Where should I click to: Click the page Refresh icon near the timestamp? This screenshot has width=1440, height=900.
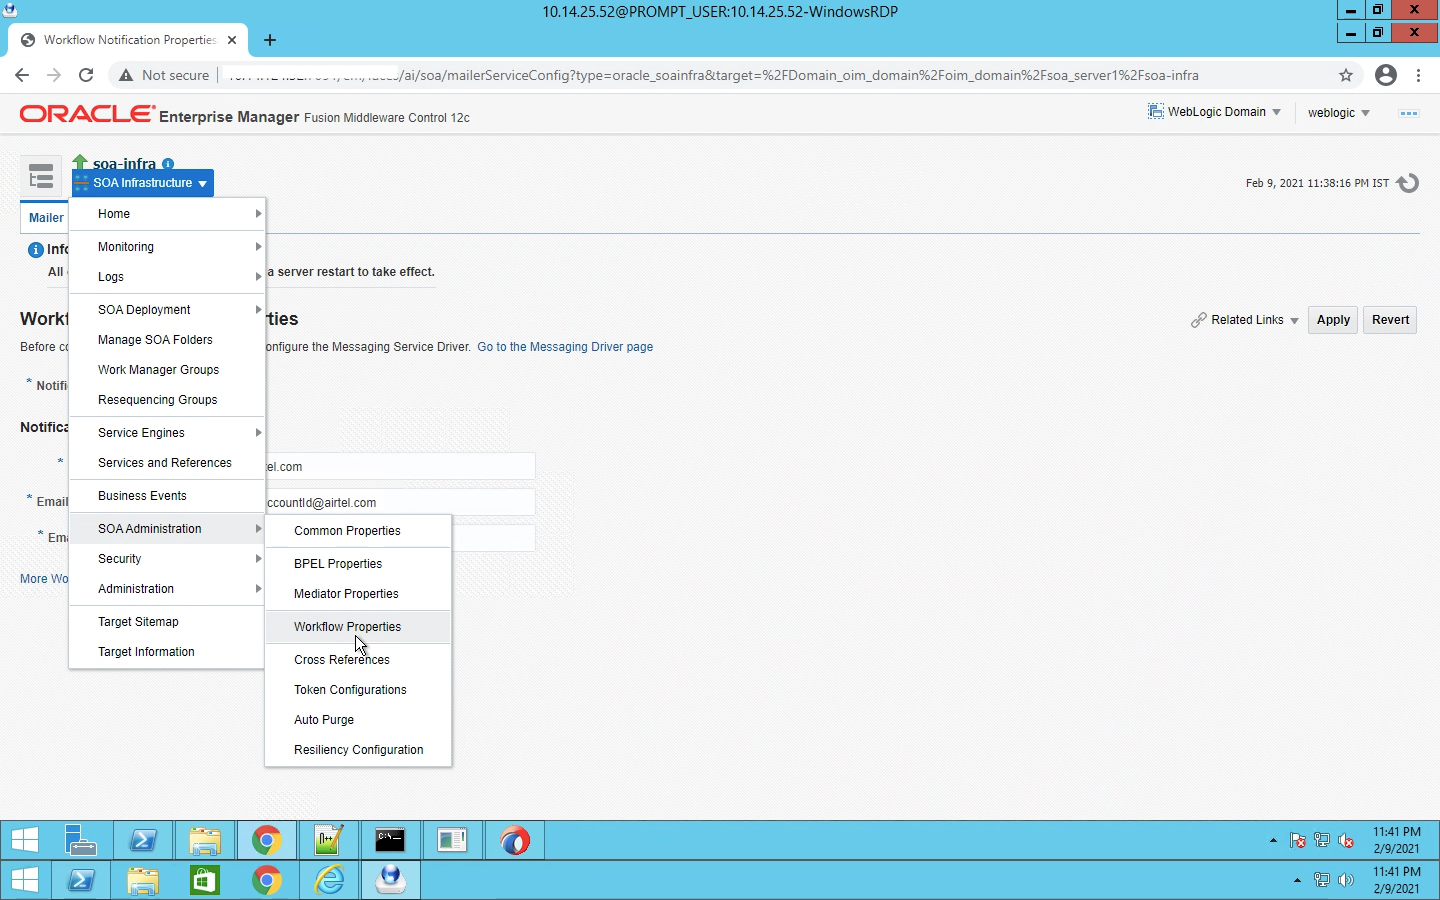pos(1409,183)
